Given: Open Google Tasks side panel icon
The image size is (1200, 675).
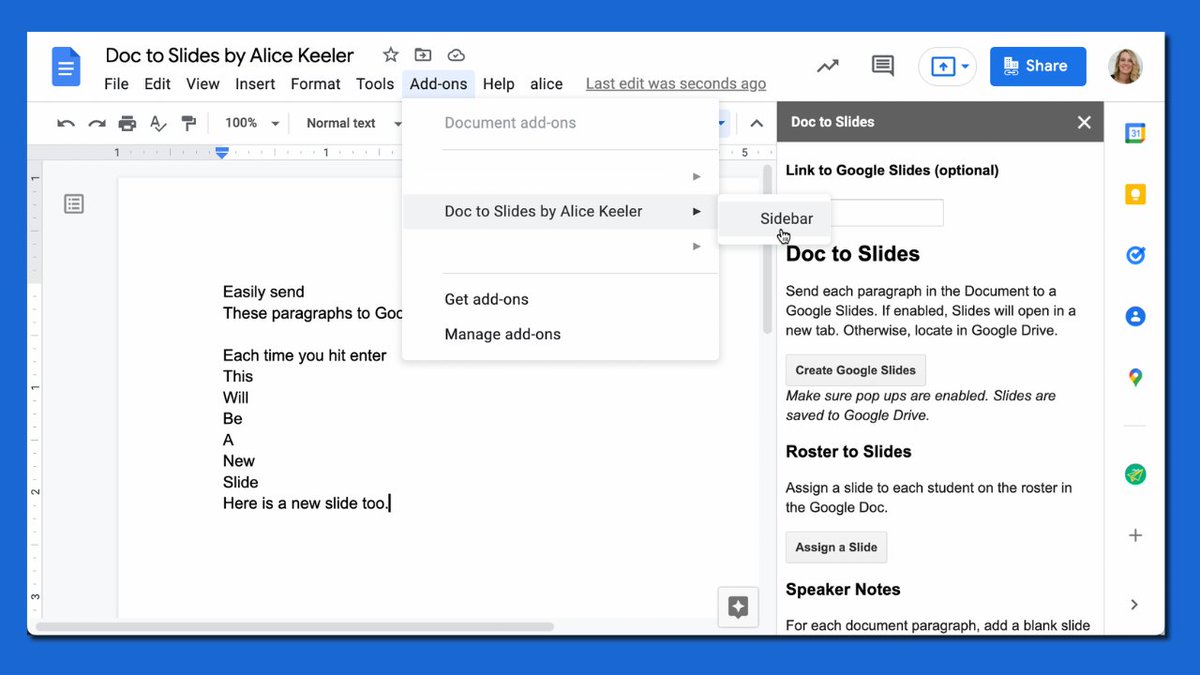Looking at the screenshot, I should pyautogui.click(x=1135, y=255).
